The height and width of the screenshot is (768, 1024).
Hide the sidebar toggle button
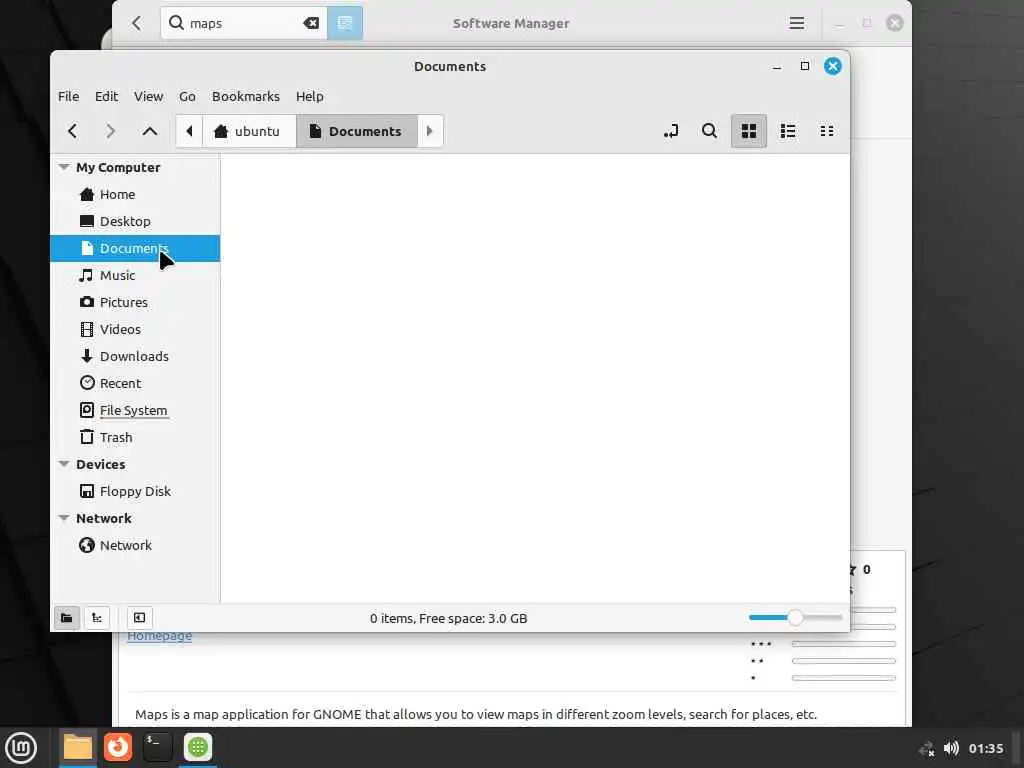point(139,618)
